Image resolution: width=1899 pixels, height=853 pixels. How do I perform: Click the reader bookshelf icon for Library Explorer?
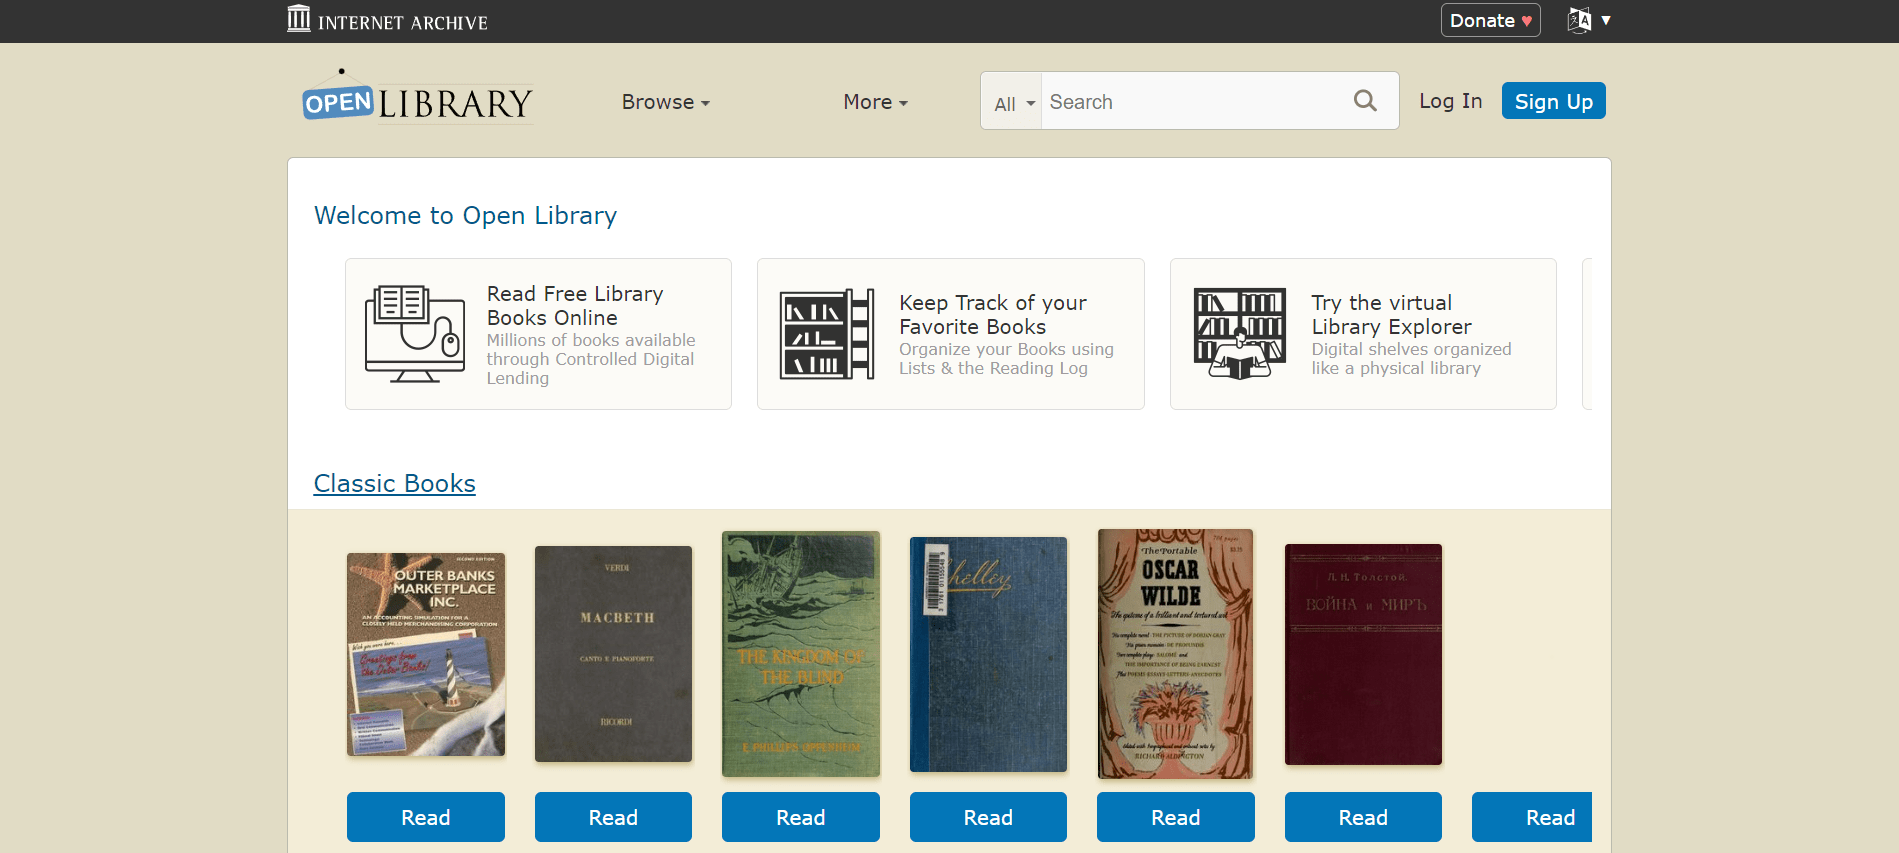(x=1240, y=334)
